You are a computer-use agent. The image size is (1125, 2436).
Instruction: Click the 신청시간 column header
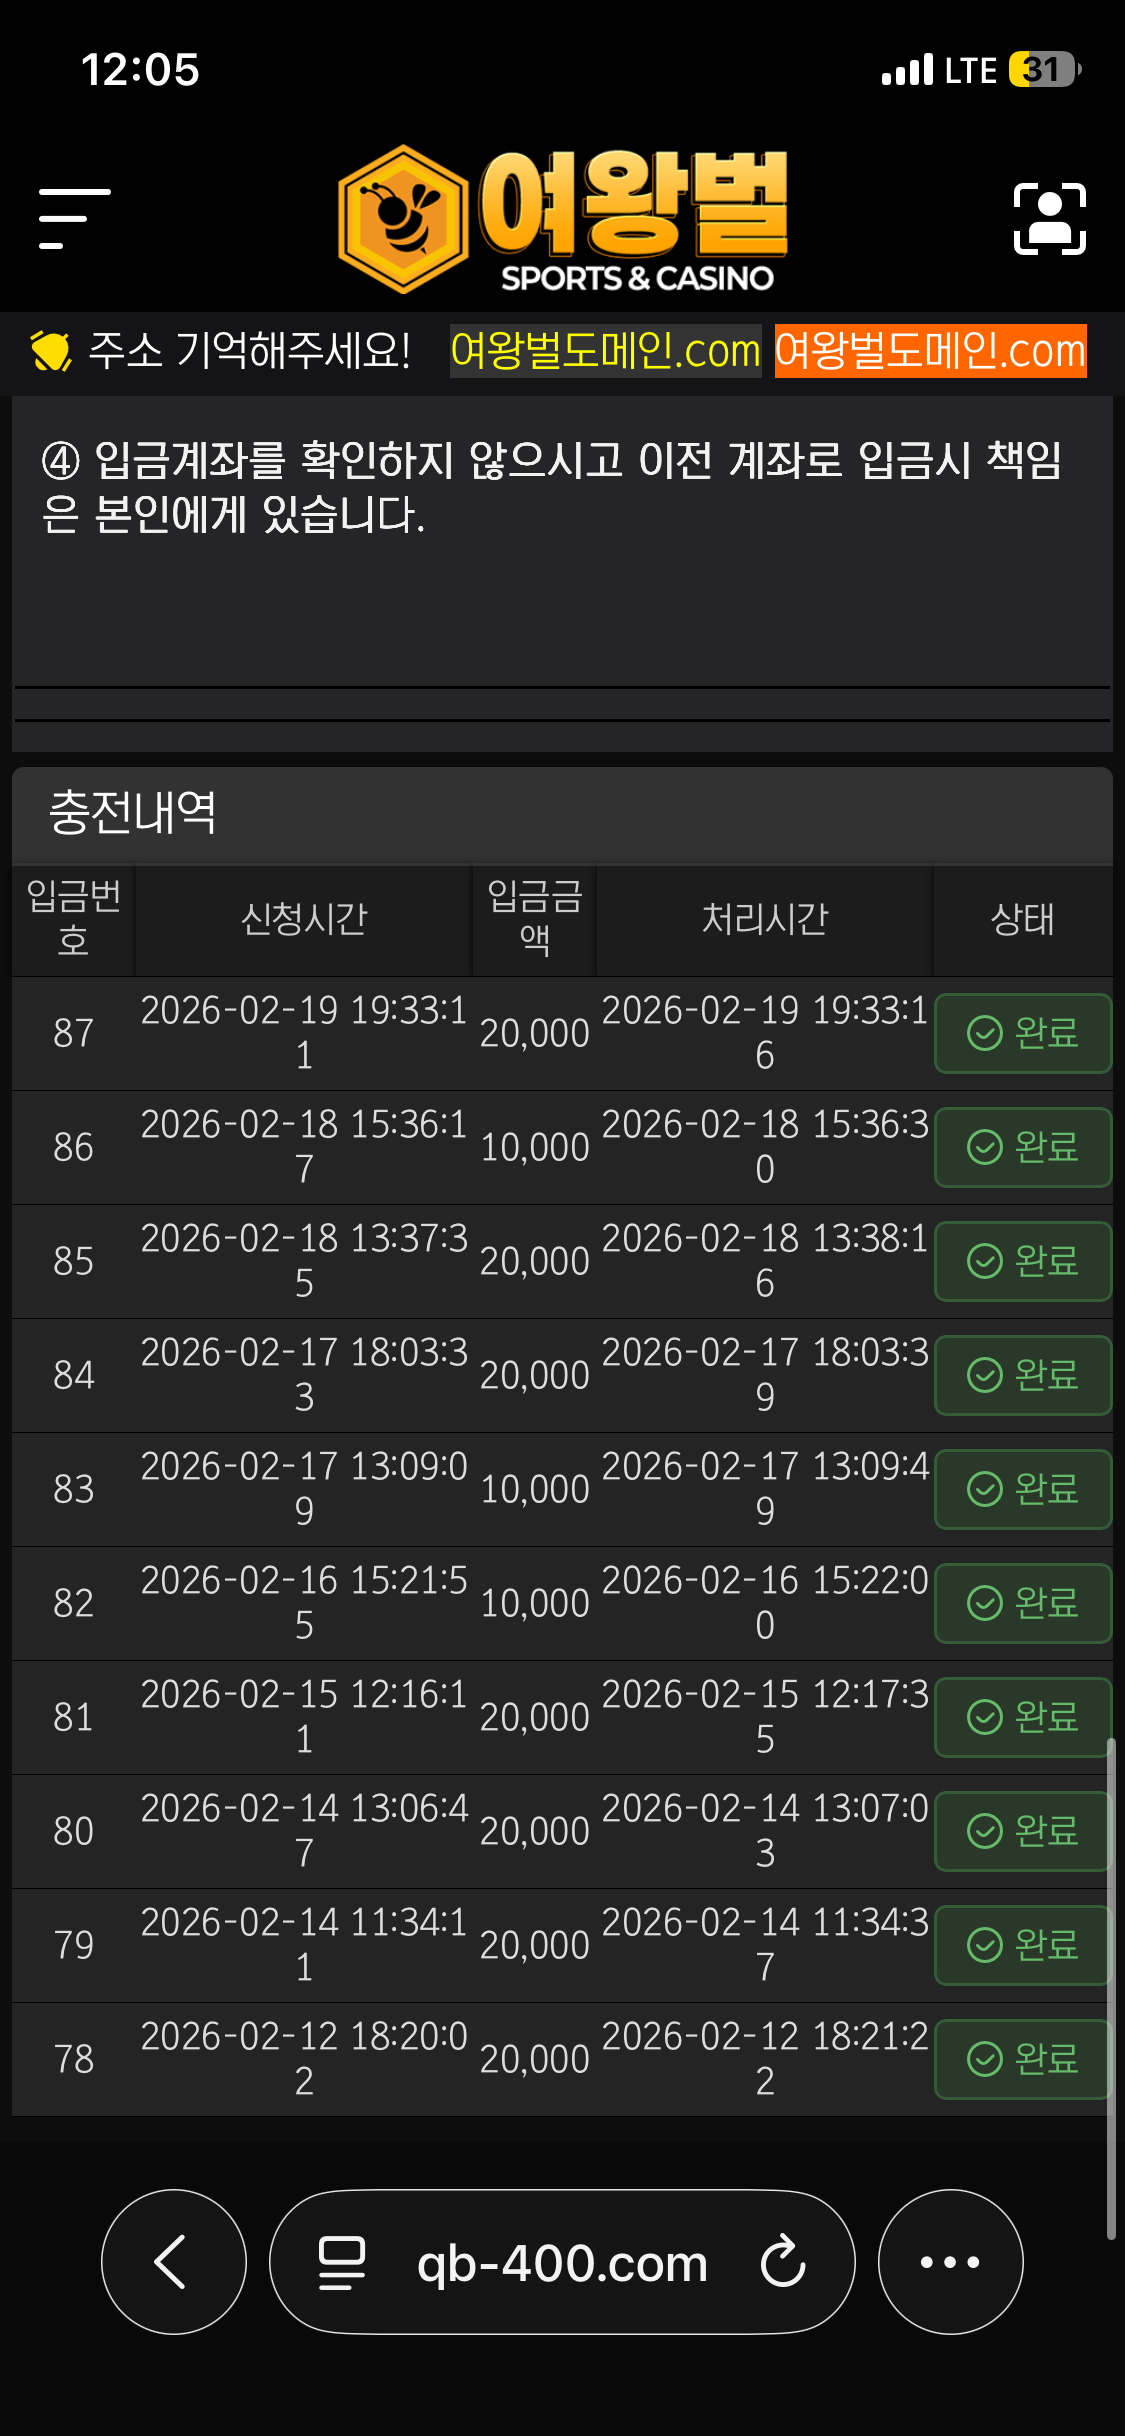point(304,919)
